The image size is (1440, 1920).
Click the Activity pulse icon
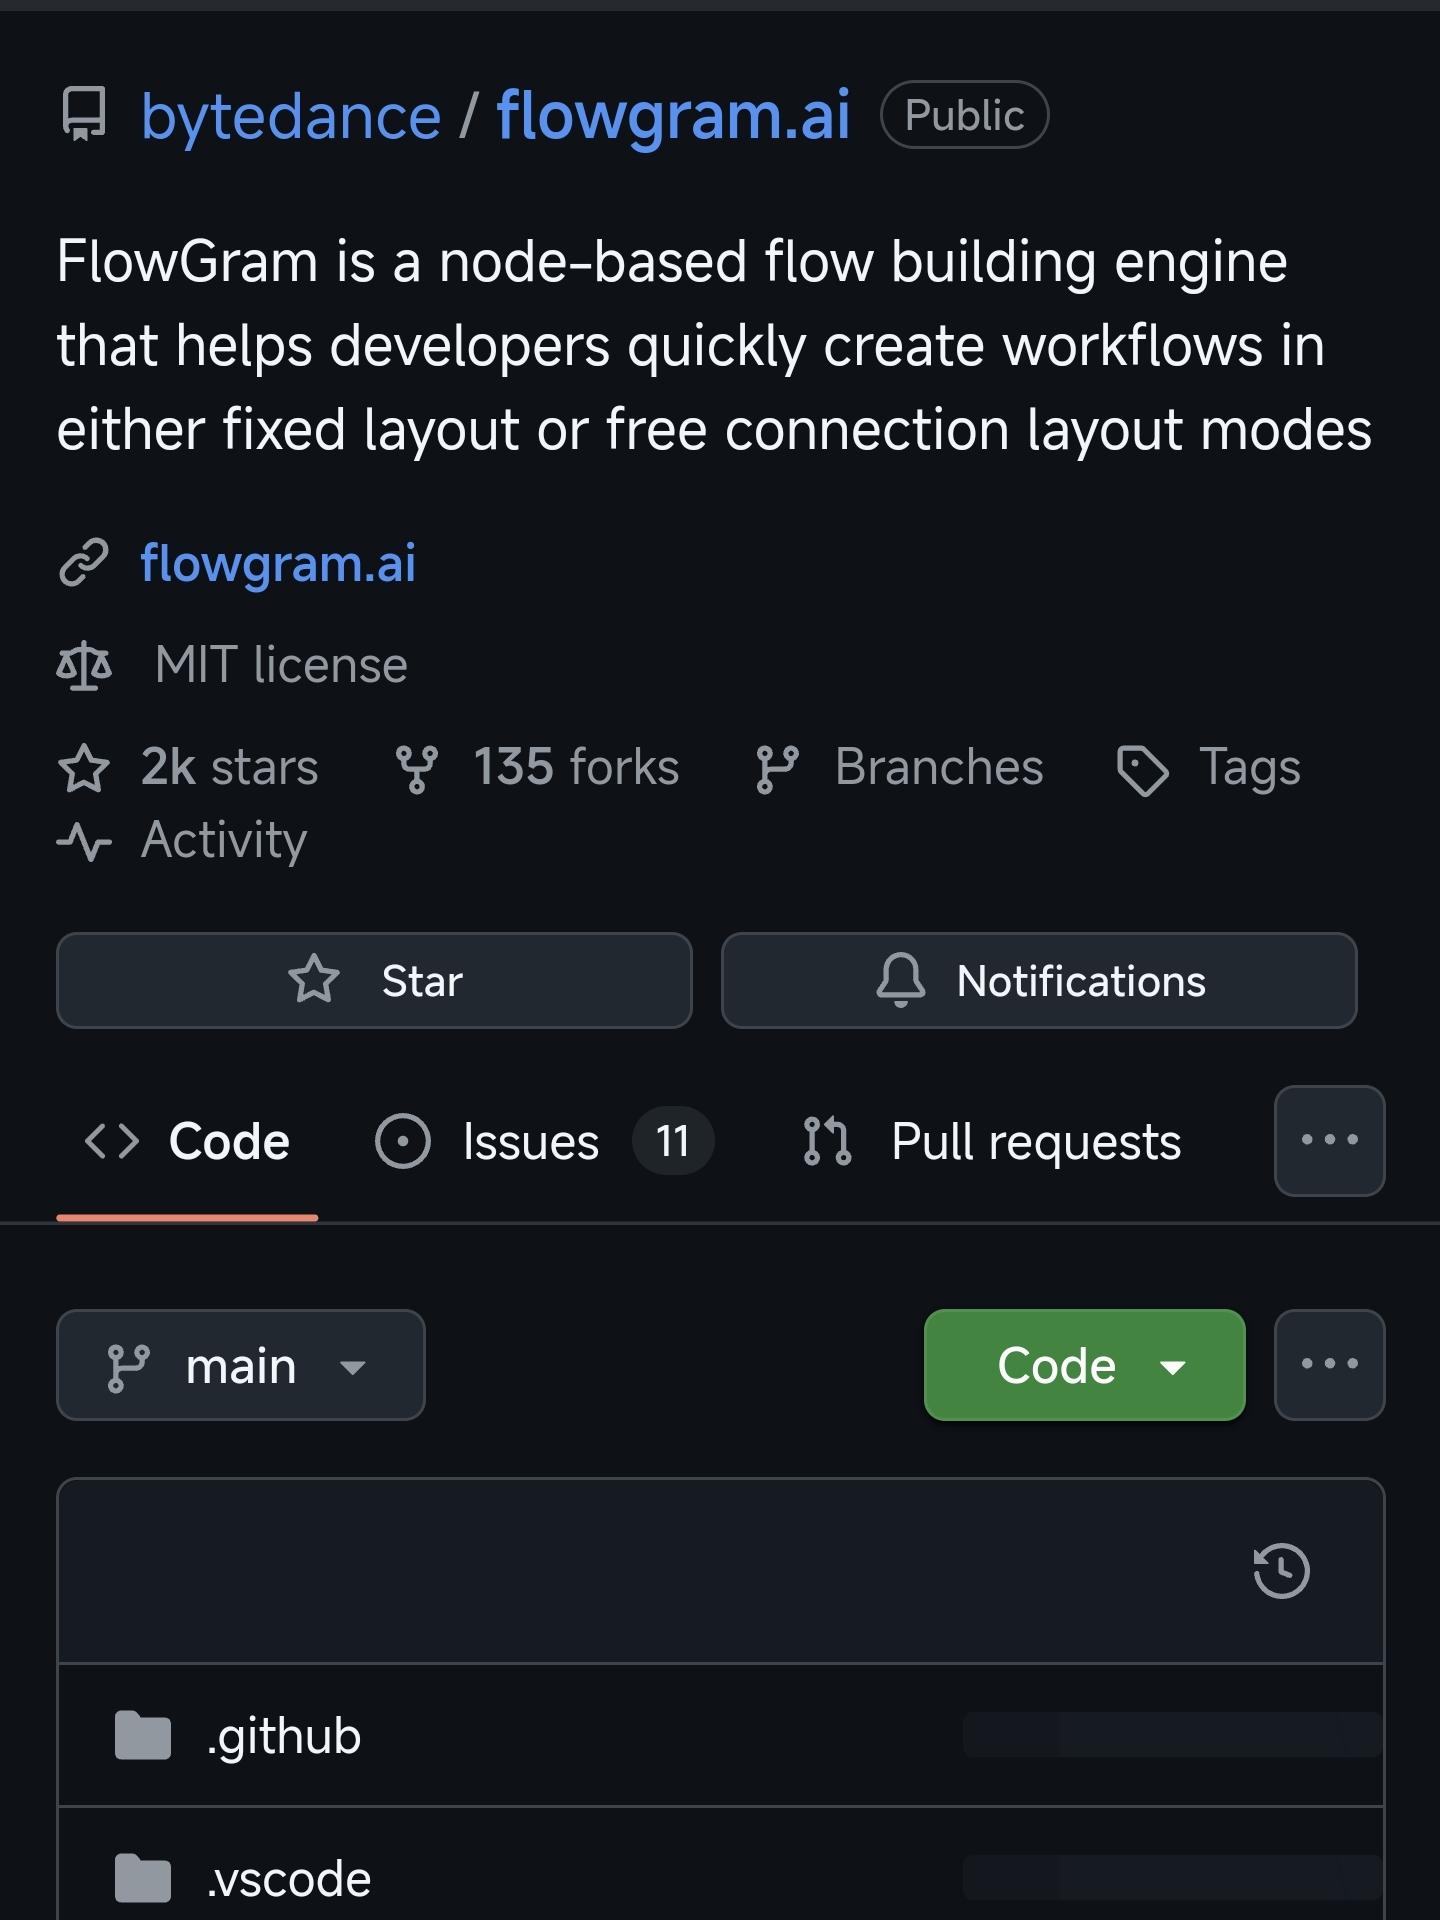(84, 841)
